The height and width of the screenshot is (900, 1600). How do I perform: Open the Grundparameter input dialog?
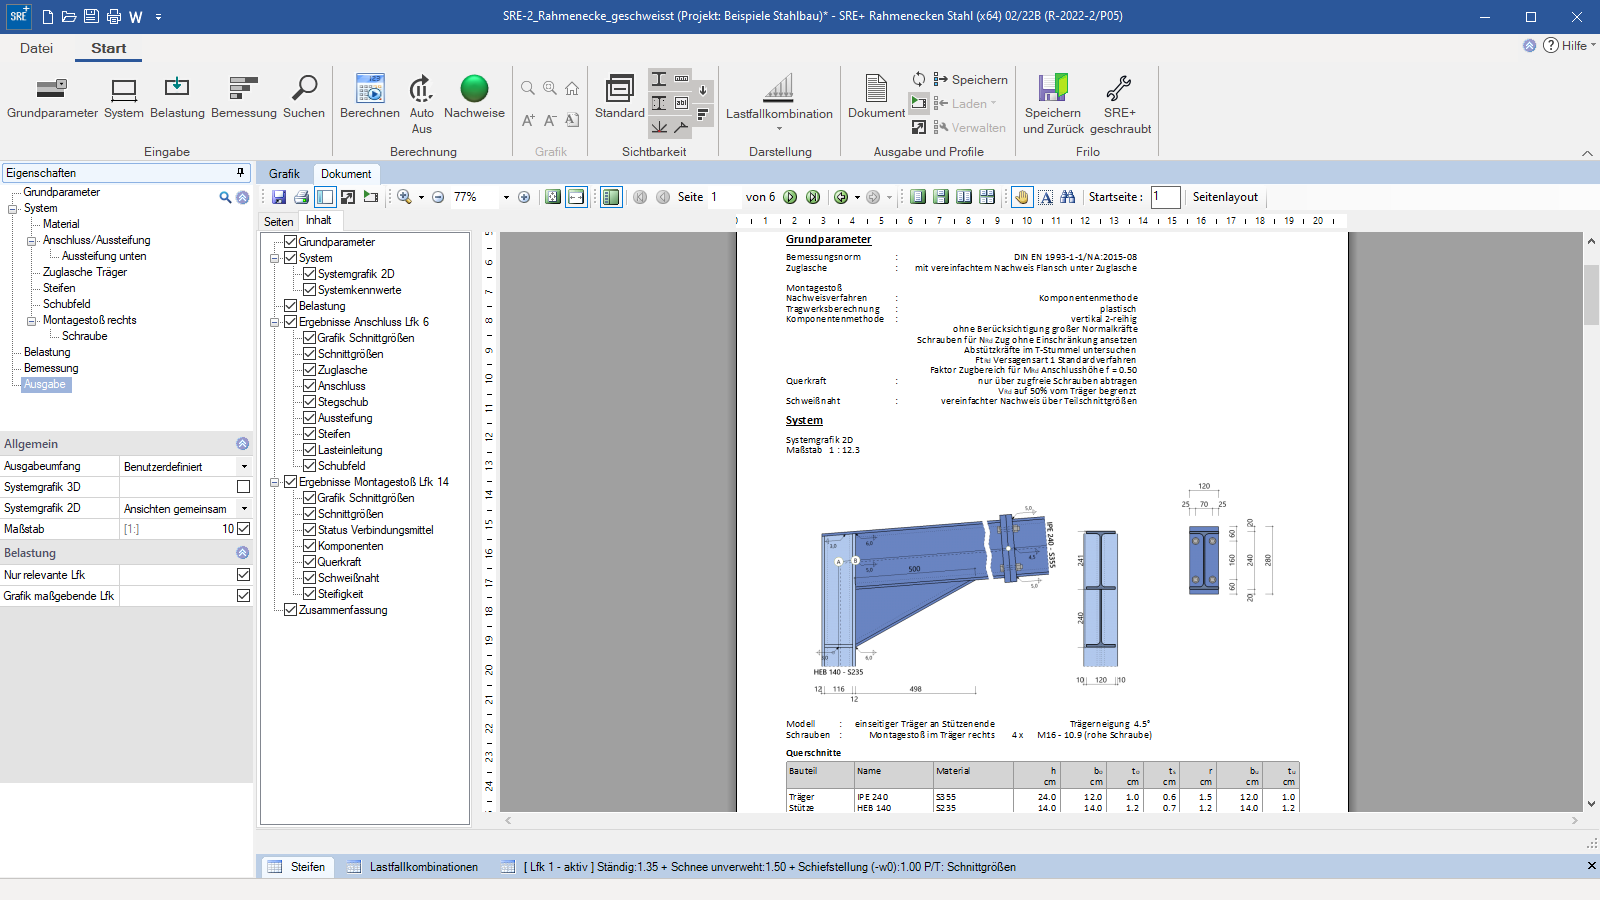[52, 97]
